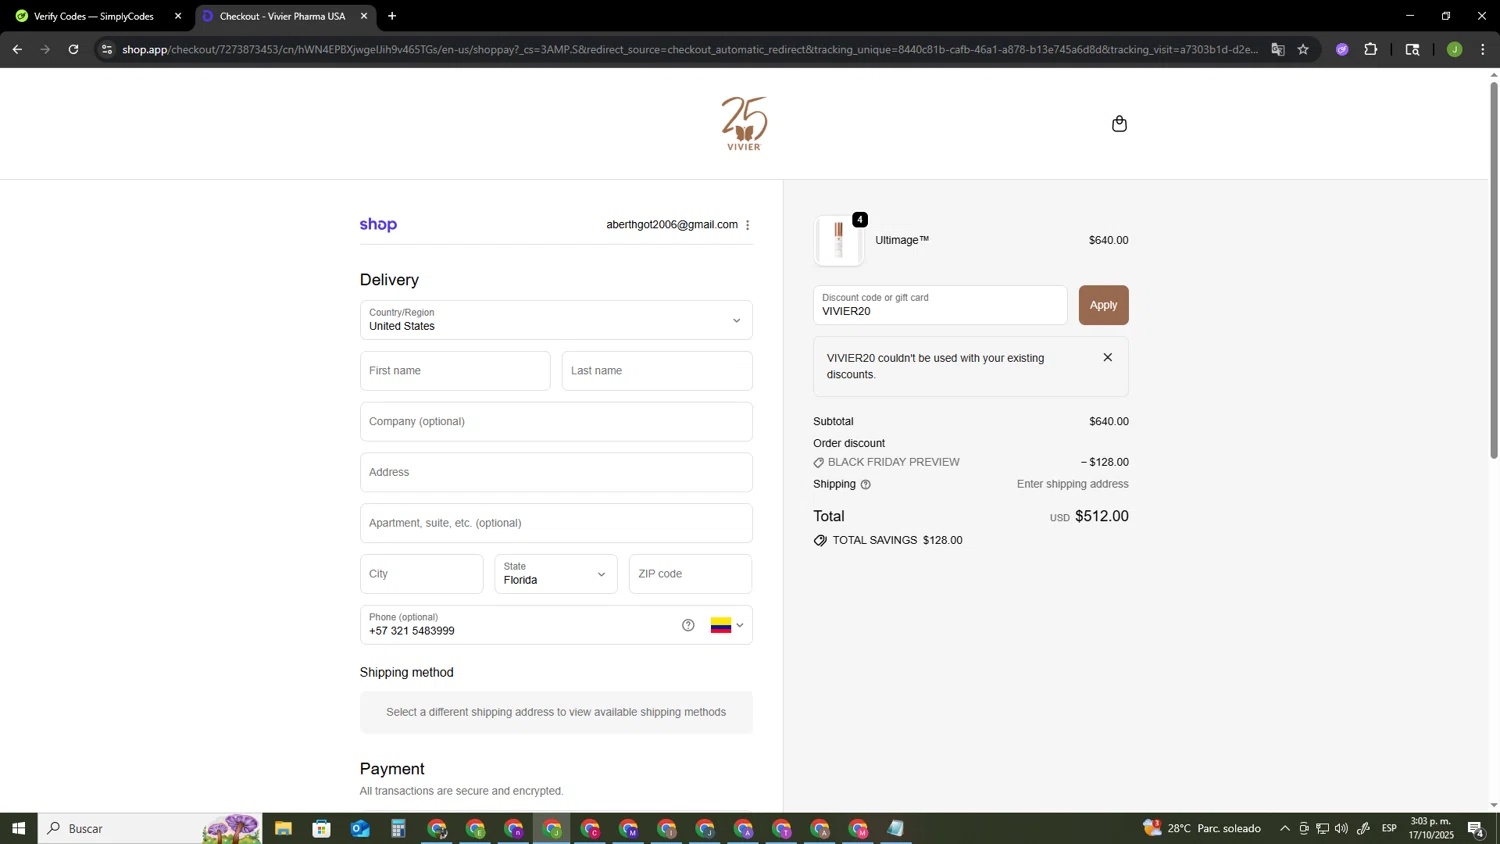
Task: Open the Windows Start menu
Action: (x=18, y=828)
